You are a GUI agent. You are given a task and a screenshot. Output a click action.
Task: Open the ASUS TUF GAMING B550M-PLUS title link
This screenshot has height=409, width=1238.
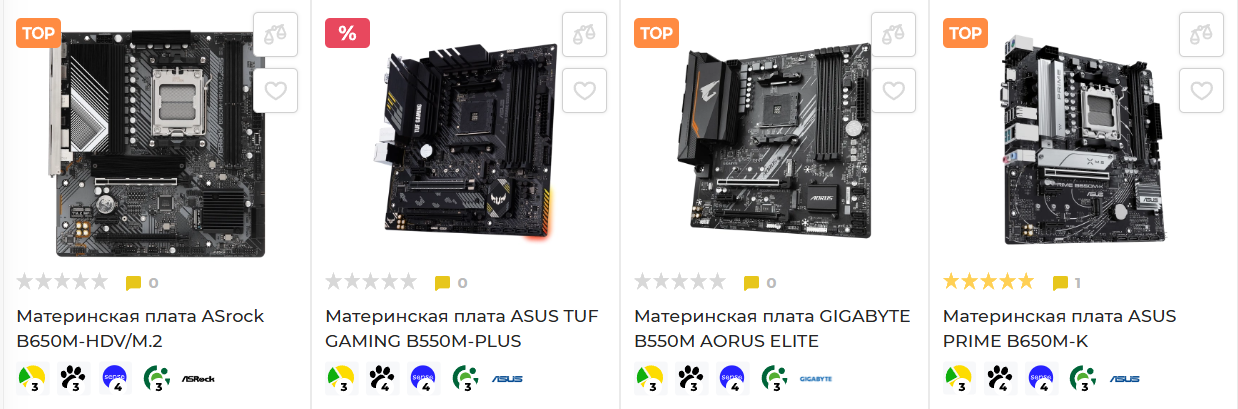click(x=462, y=329)
